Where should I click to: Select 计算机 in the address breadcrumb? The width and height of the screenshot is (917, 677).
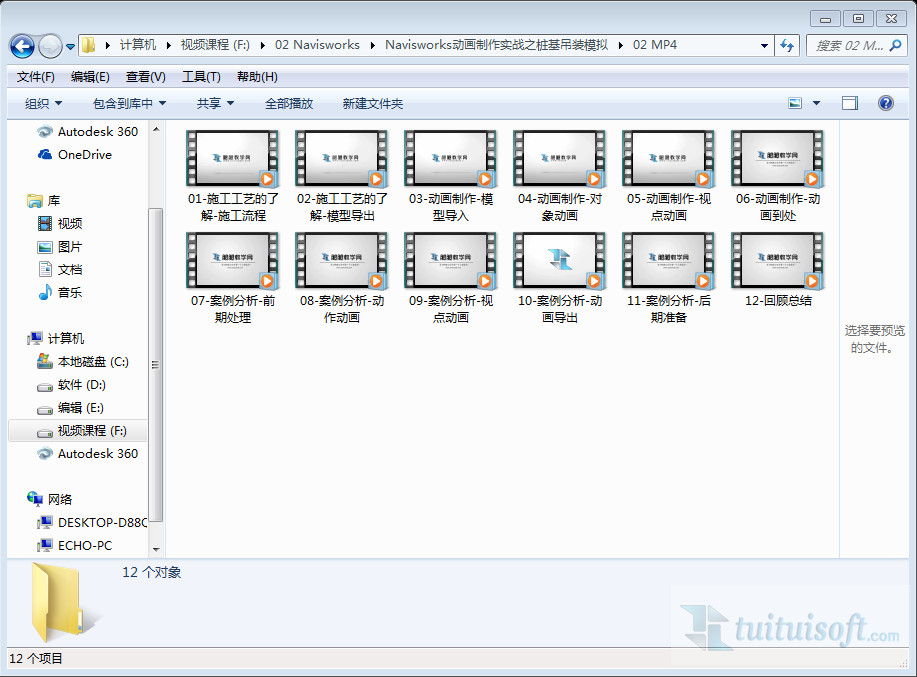pos(138,45)
